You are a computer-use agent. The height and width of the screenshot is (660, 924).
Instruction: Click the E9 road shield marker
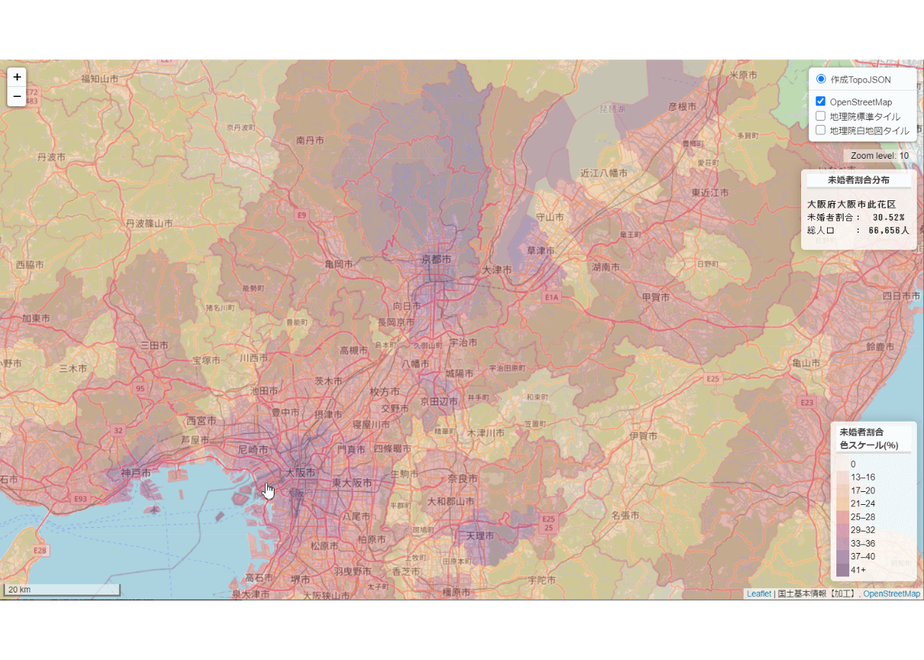pyautogui.click(x=302, y=215)
